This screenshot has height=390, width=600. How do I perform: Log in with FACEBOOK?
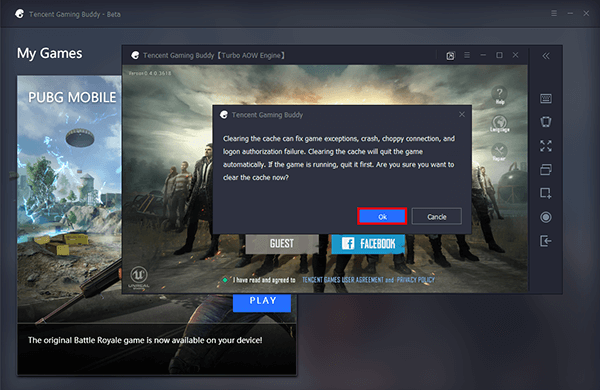(368, 244)
